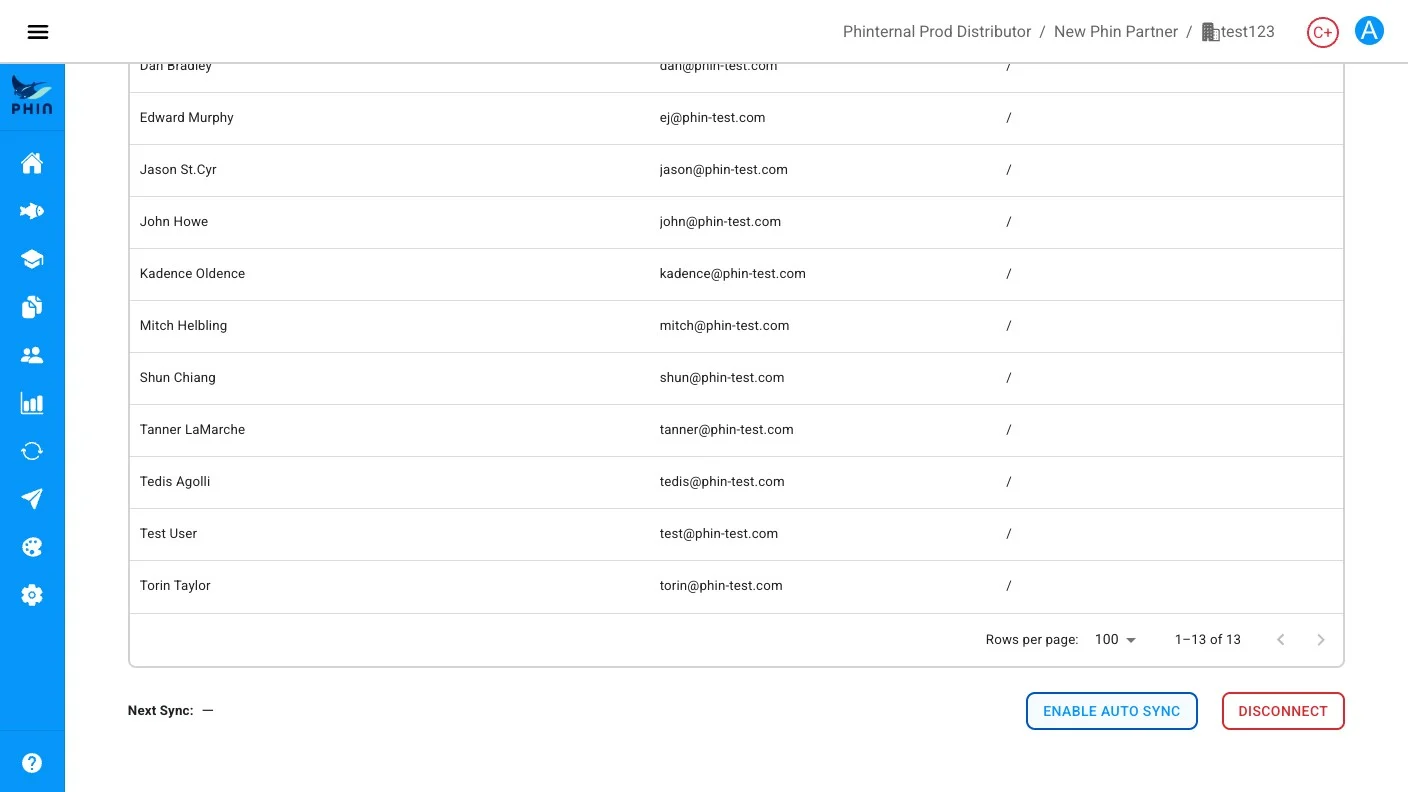This screenshot has width=1408, height=792.
Task: Click email kadence@phin-test.com
Action: 732,274
